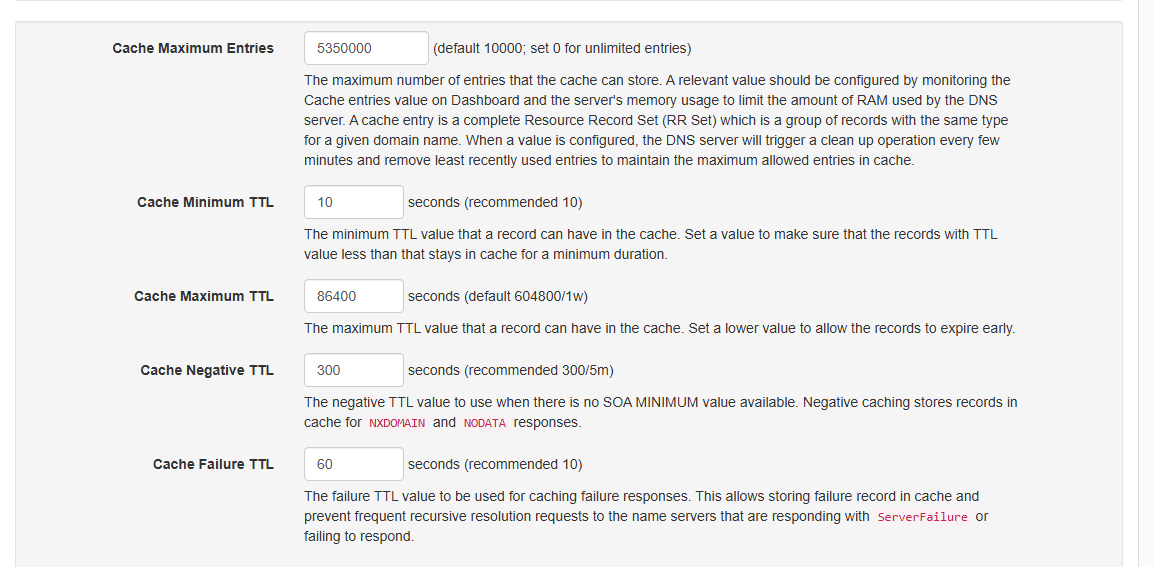This screenshot has width=1154, height=567.
Task: Select the Cache Maximum TTL field showing 86400
Action: [x=354, y=296]
